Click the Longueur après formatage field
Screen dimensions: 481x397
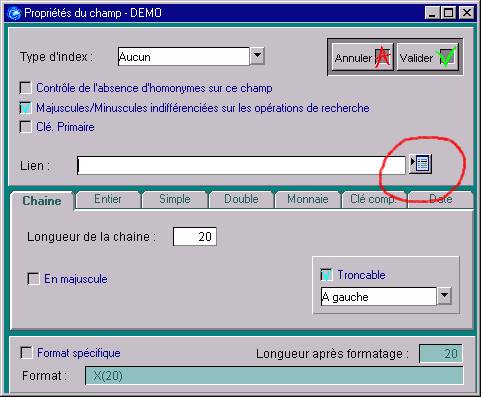click(x=441, y=353)
